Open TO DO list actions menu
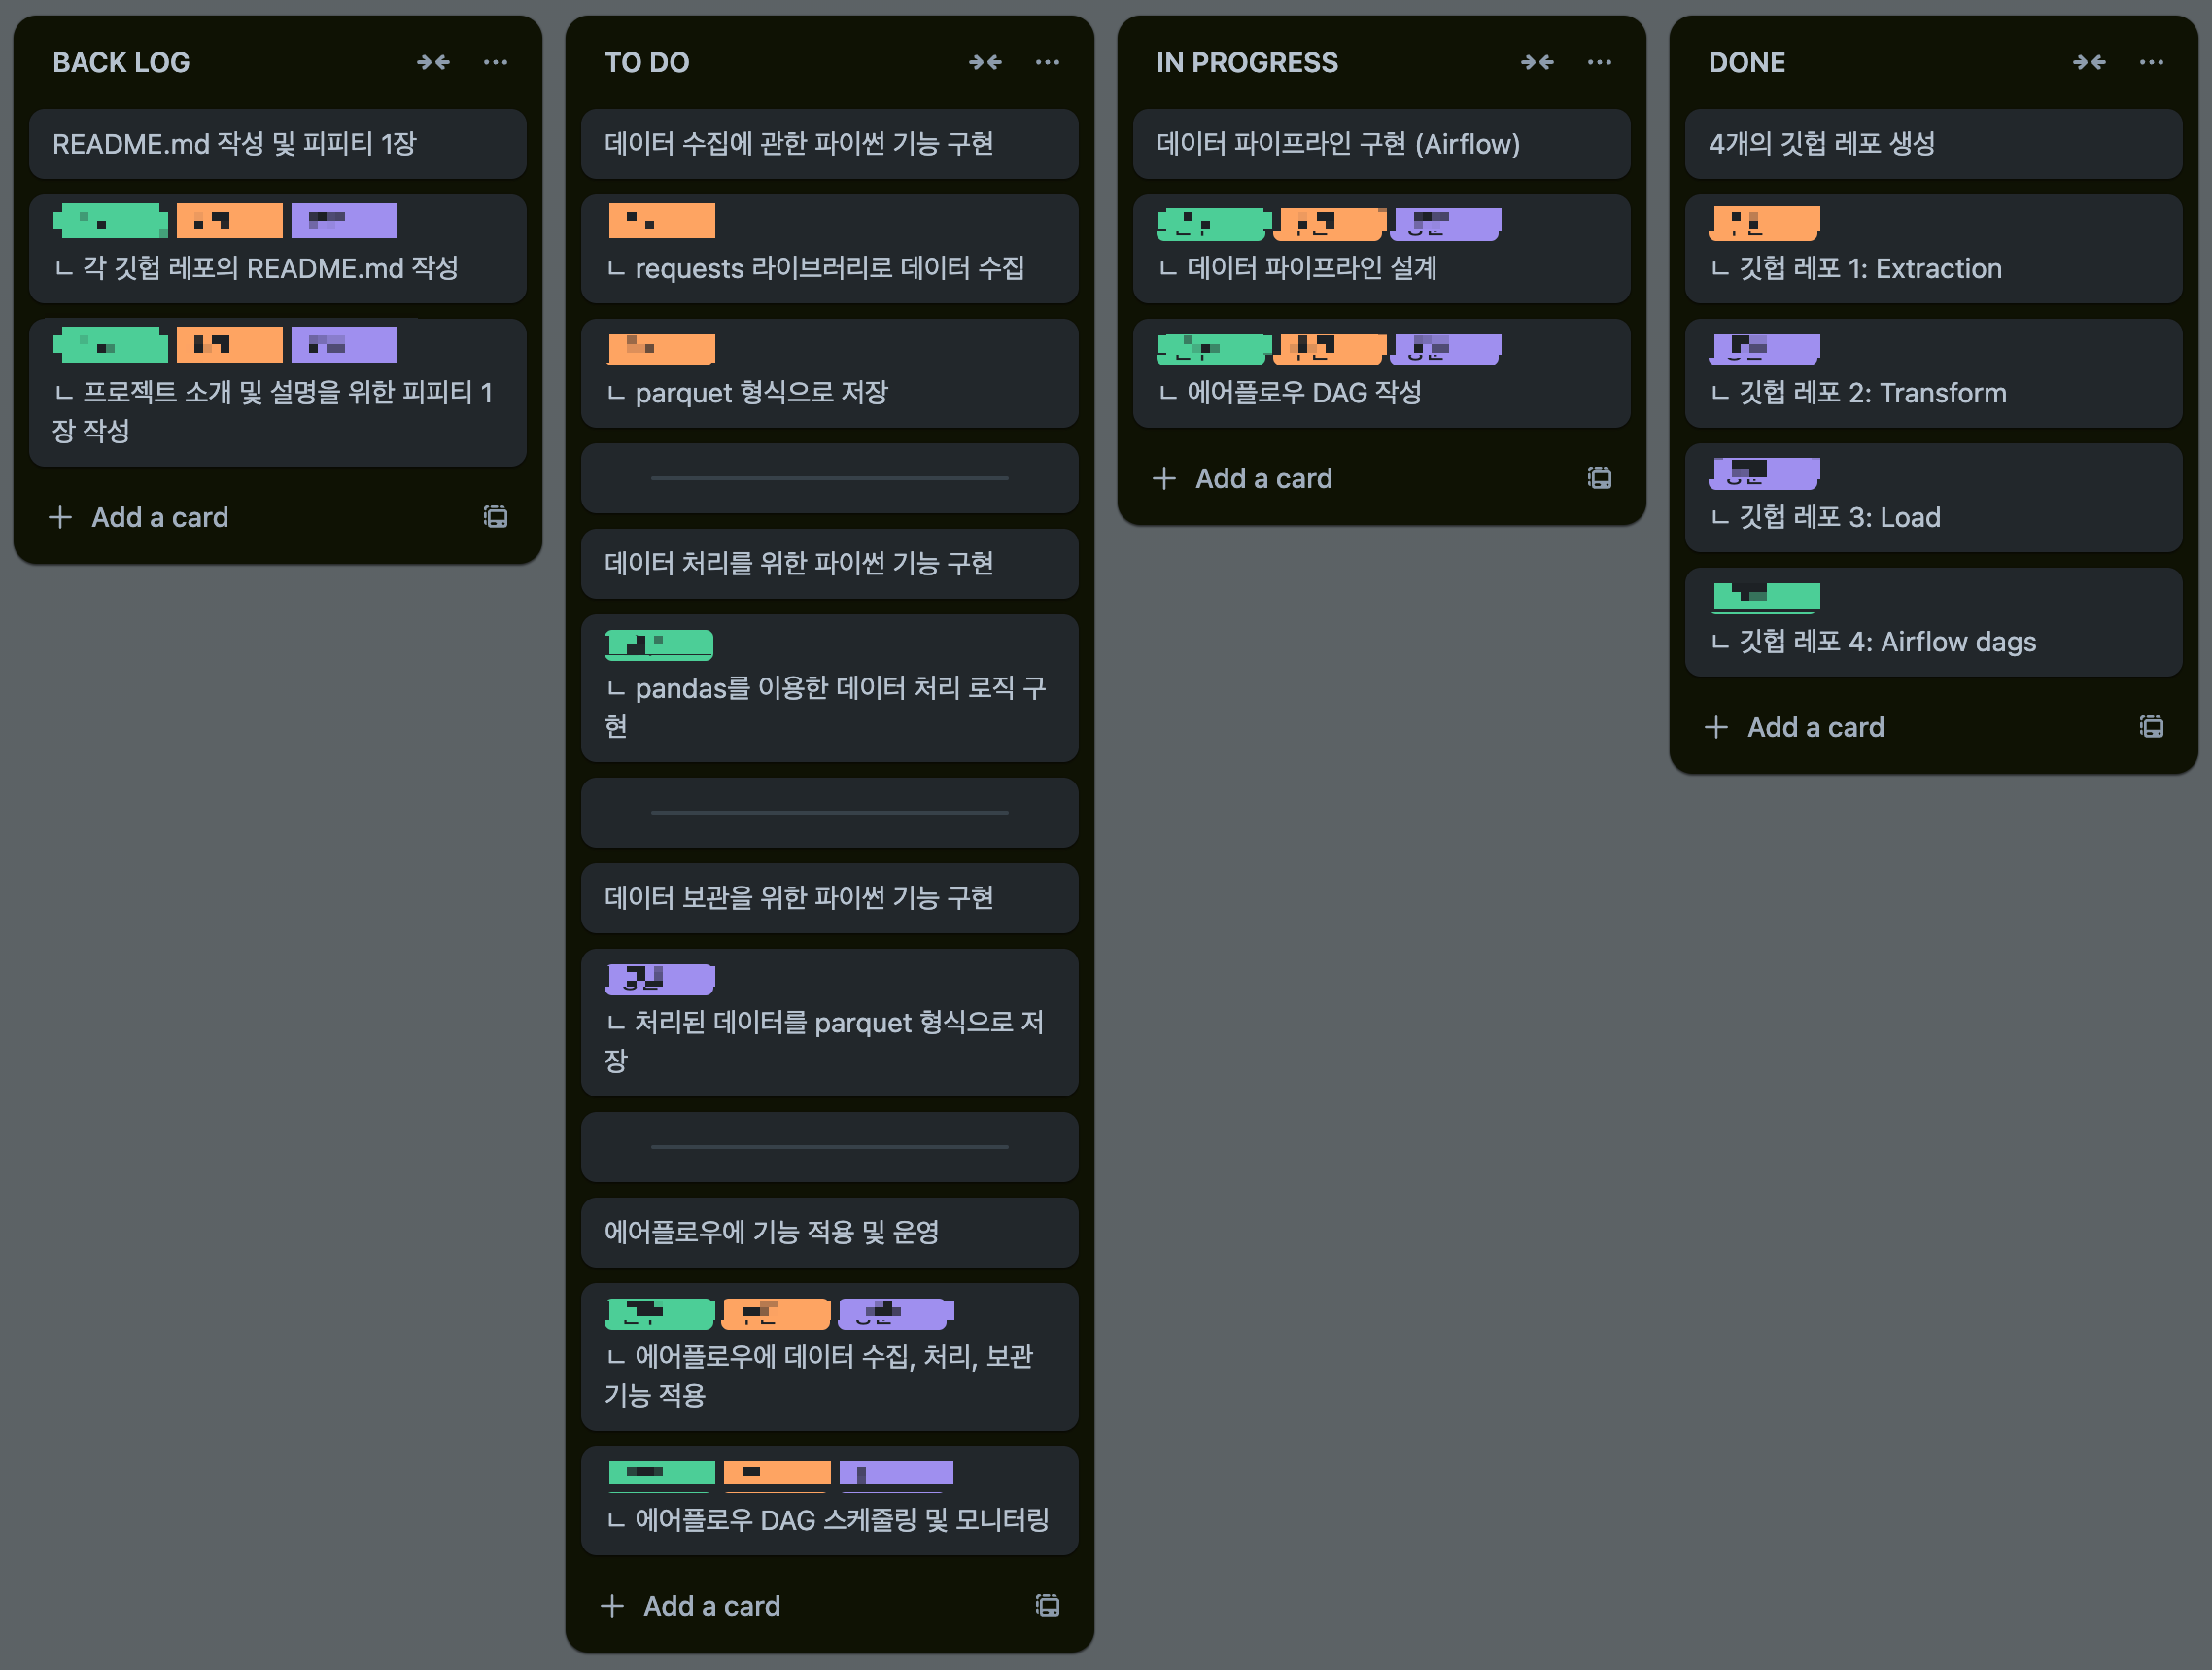The width and height of the screenshot is (2212, 1670). 1047,62
